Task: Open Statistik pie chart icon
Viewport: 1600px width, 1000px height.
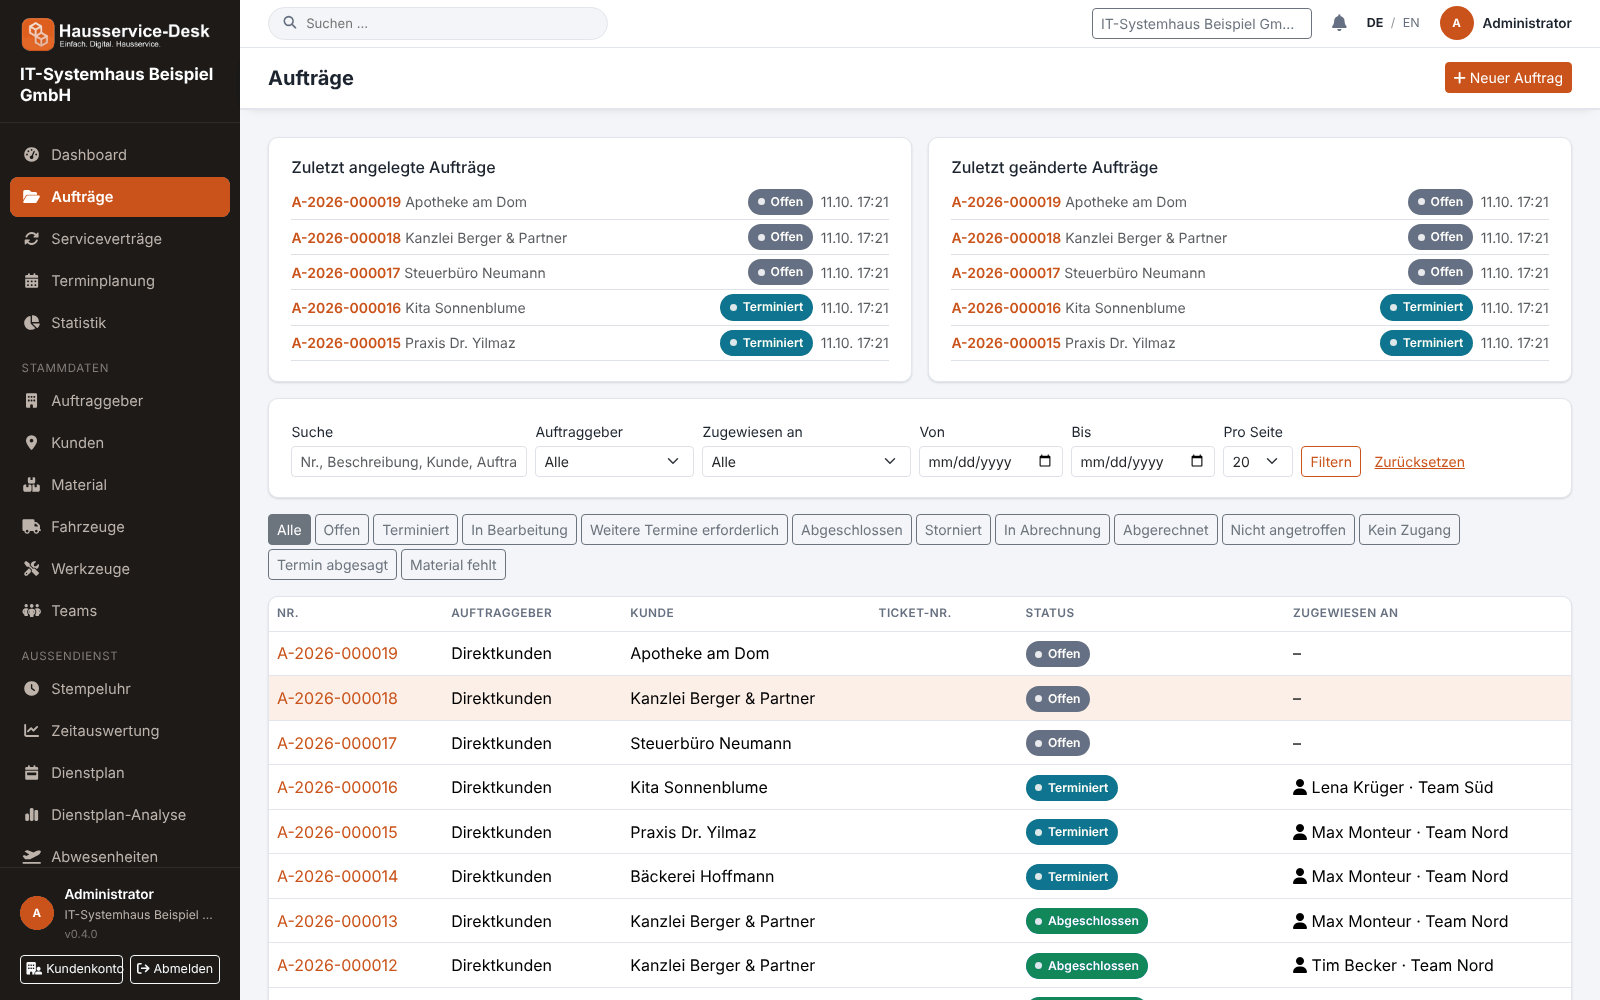Action: (x=32, y=323)
